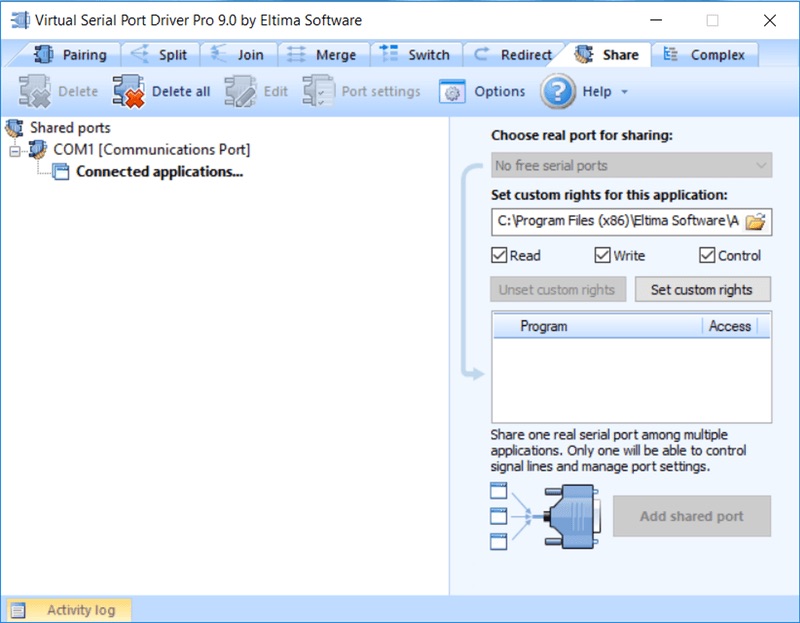Click the Merge tab icon

tap(296, 54)
